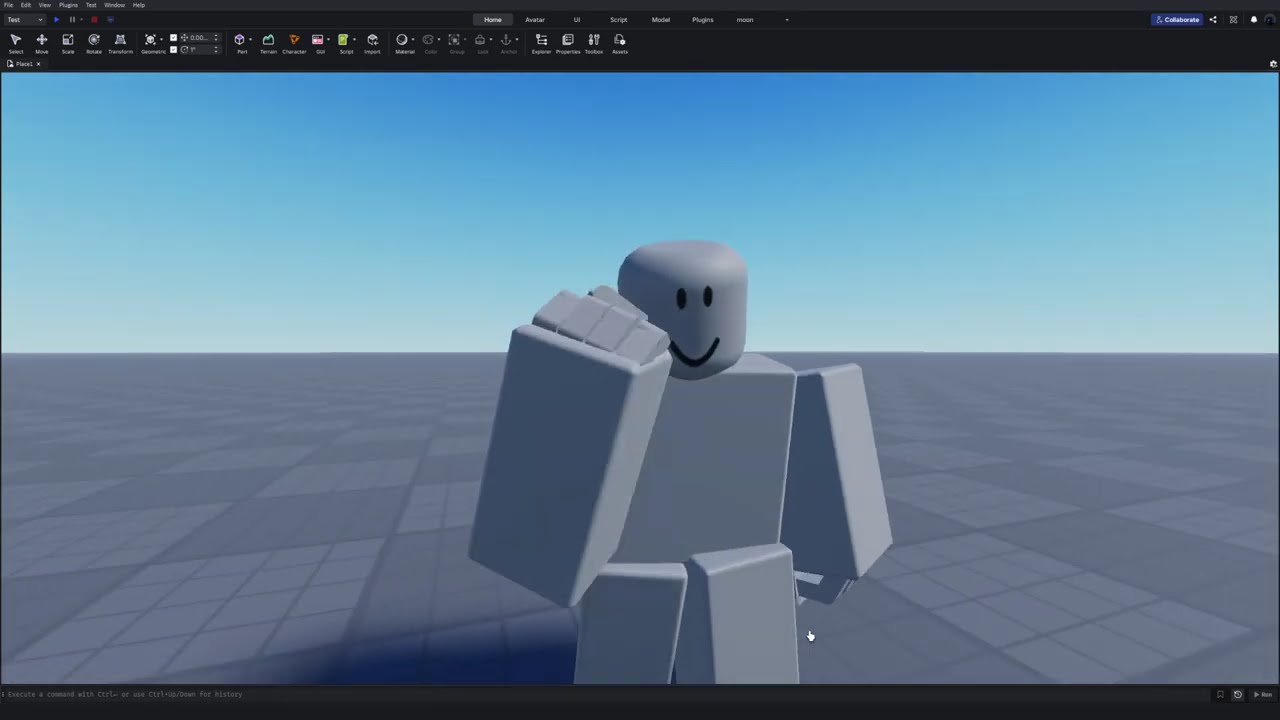This screenshot has height=720, width=1280.
Task: Open the Character tool
Action: 294,43
